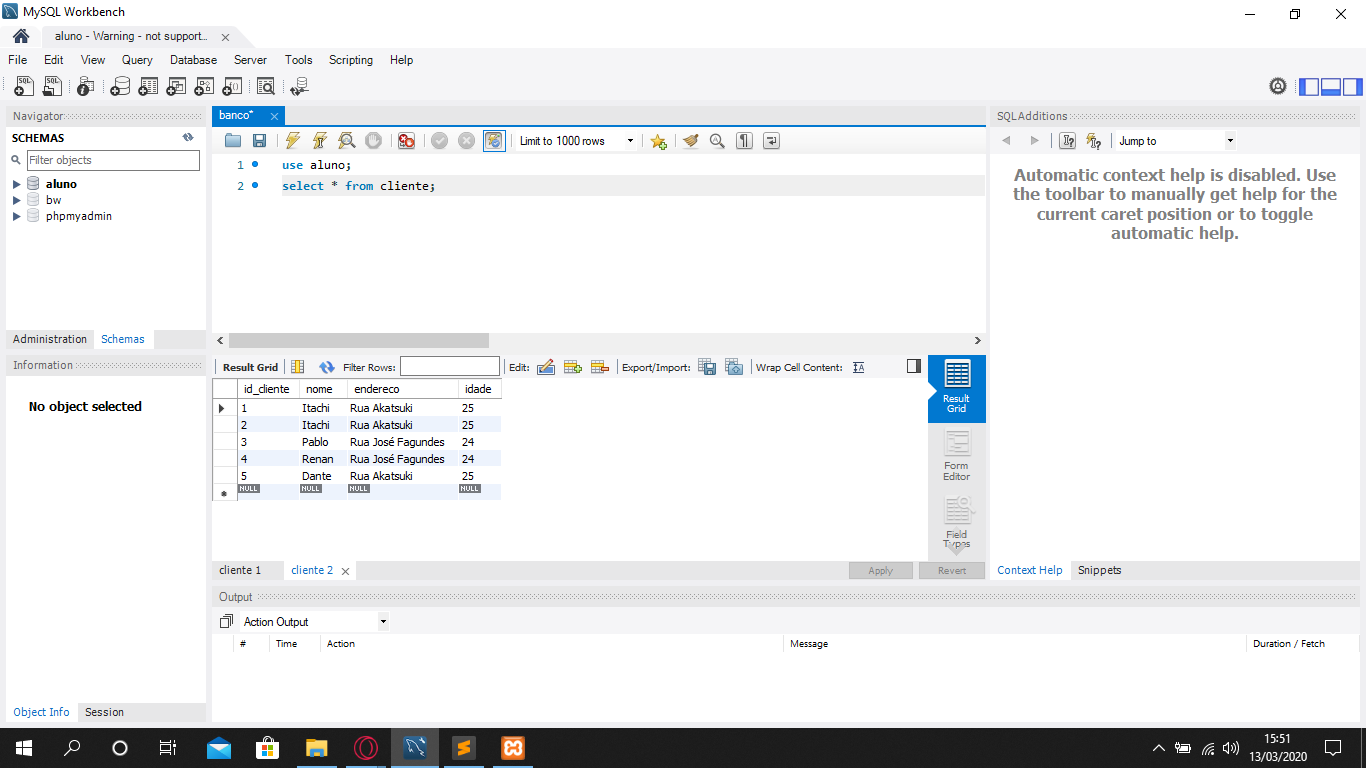Edit current row pencil icon

coord(546,367)
